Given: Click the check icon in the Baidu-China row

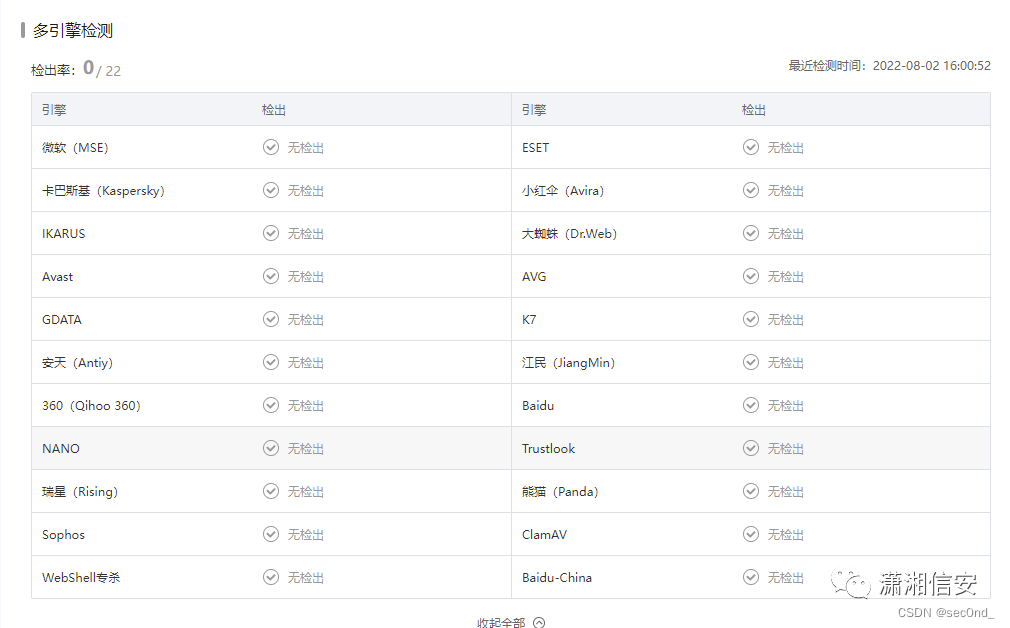Looking at the screenshot, I should tap(751, 577).
